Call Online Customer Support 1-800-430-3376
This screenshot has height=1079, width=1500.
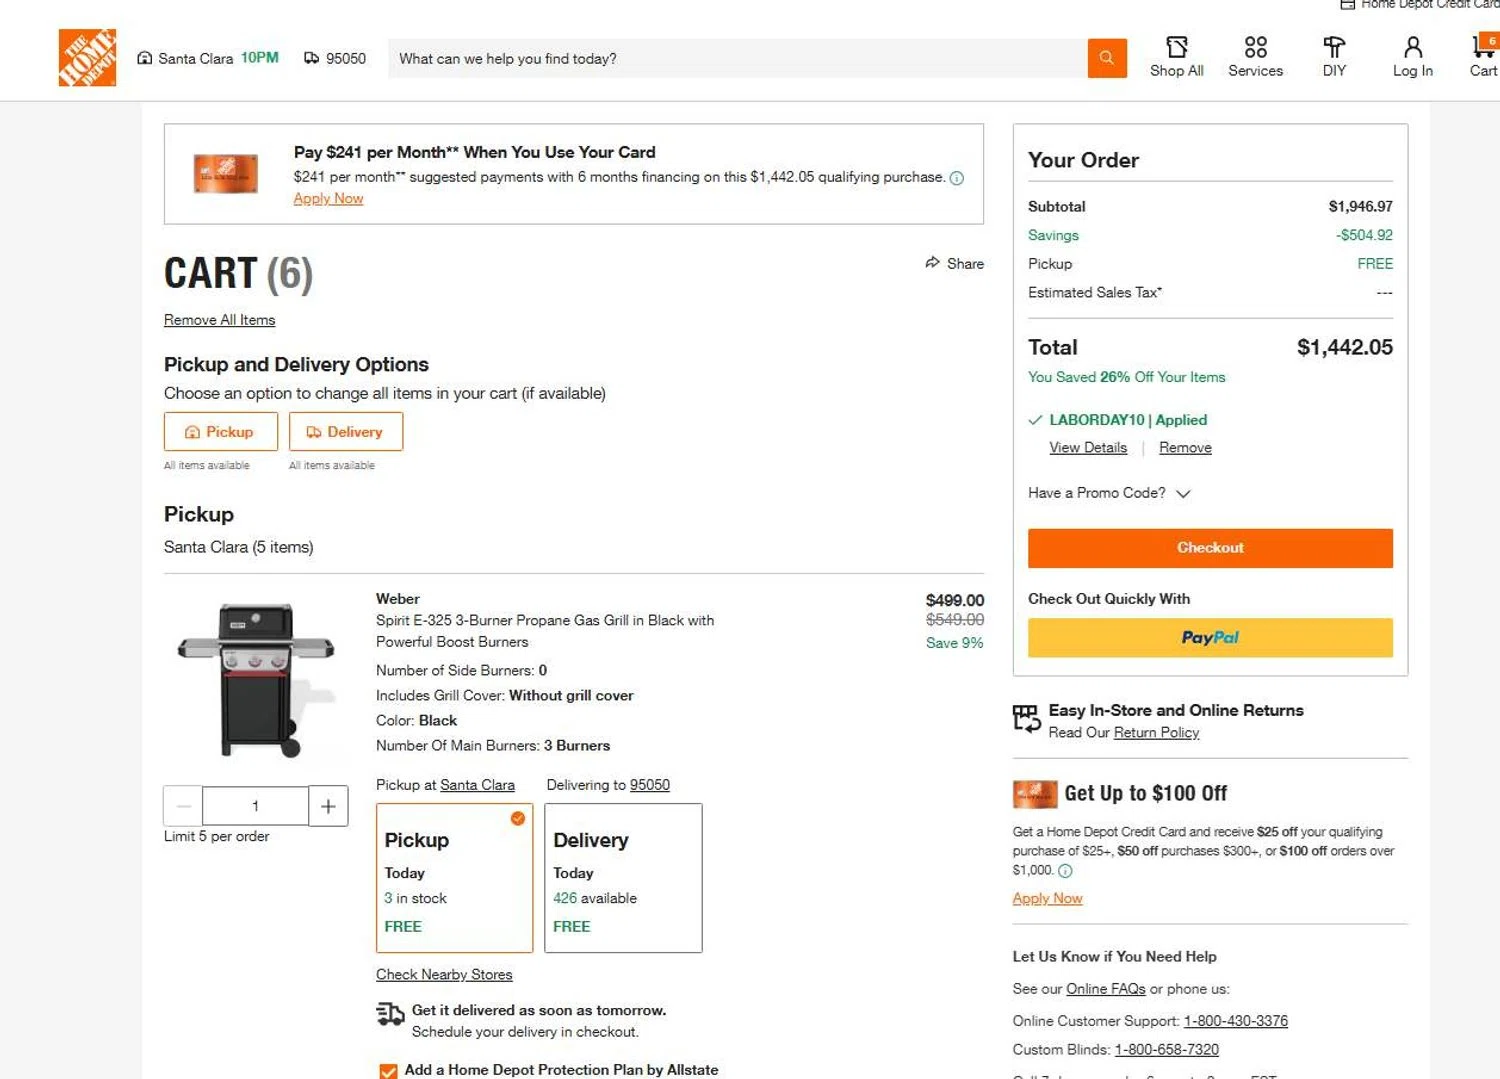click(1235, 1021)
